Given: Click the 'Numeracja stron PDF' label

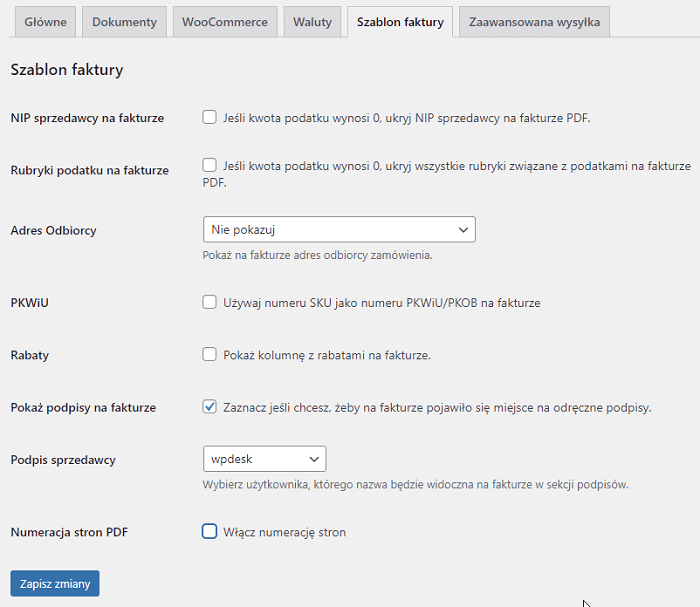Looking at the screenshot, I should pyautogui.click(x=69, y=532).
